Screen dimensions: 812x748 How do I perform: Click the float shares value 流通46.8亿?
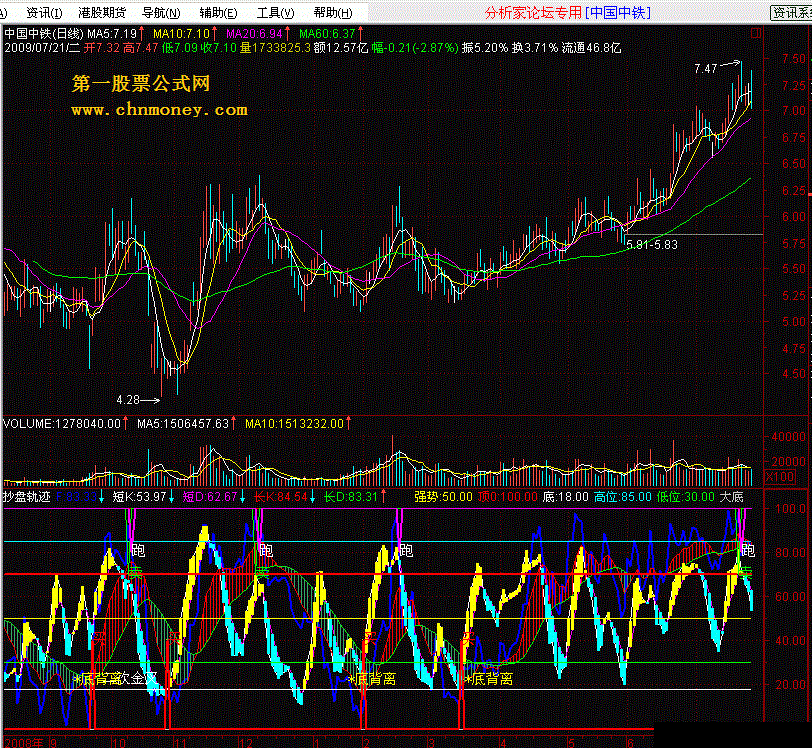(x=591, y=48)
